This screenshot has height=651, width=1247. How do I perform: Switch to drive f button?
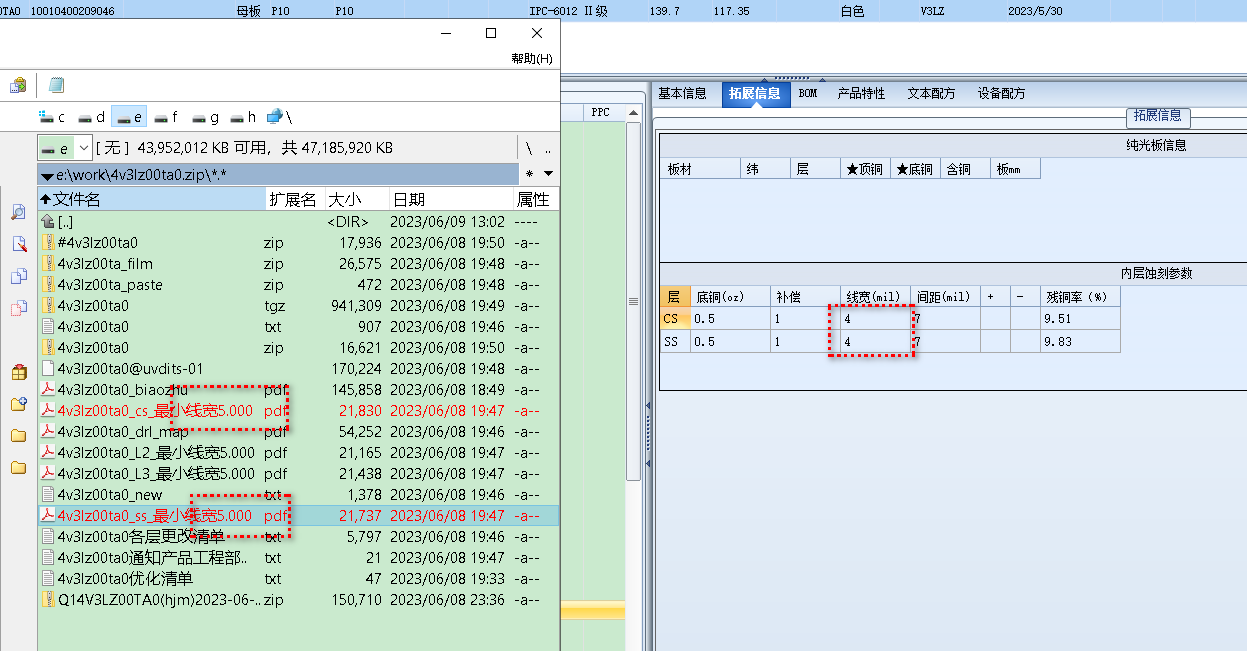[166, 117]
